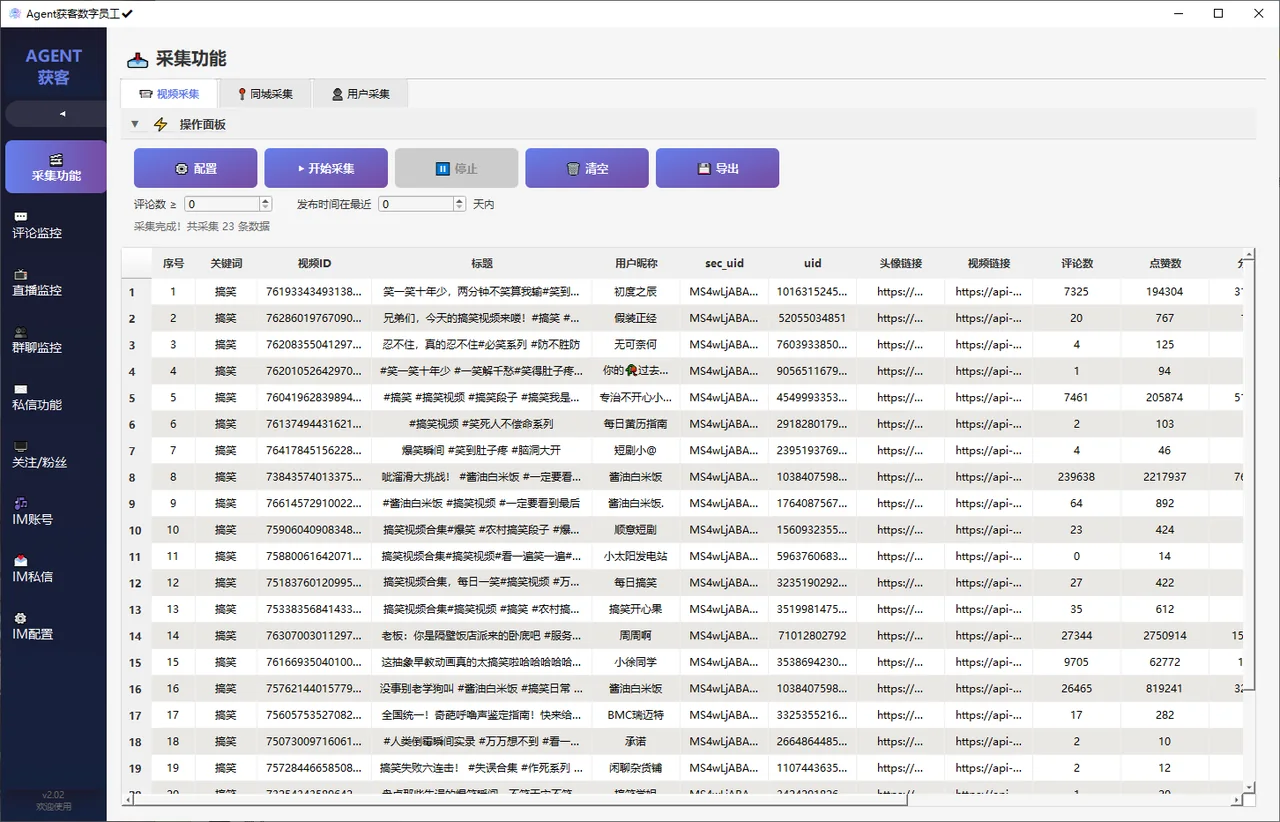Image resolution: width=1280 pixels, height=822 pixels.
Task: Click comment count cell 239638
Action: point(1077,477)
